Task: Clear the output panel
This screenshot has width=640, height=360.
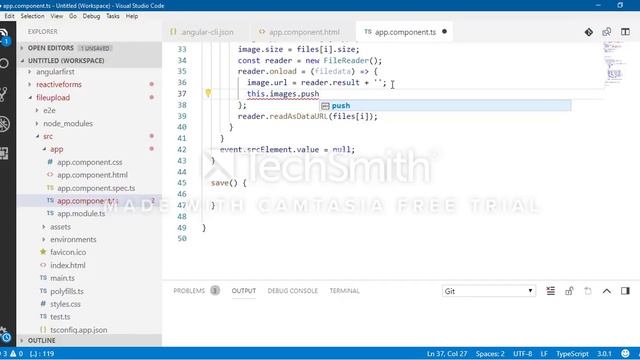Action: click(551, 291)
